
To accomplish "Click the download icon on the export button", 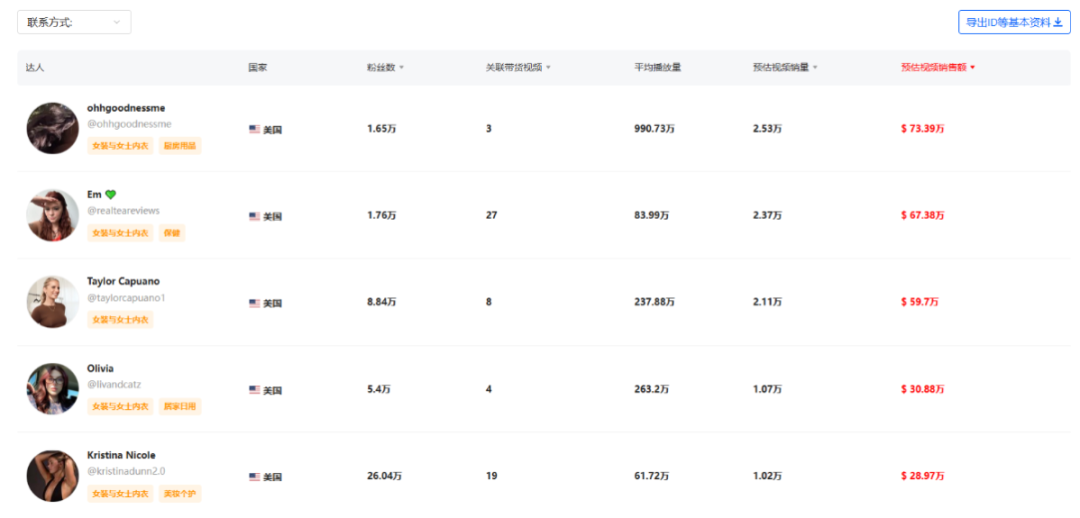I will pos(1058,22).
